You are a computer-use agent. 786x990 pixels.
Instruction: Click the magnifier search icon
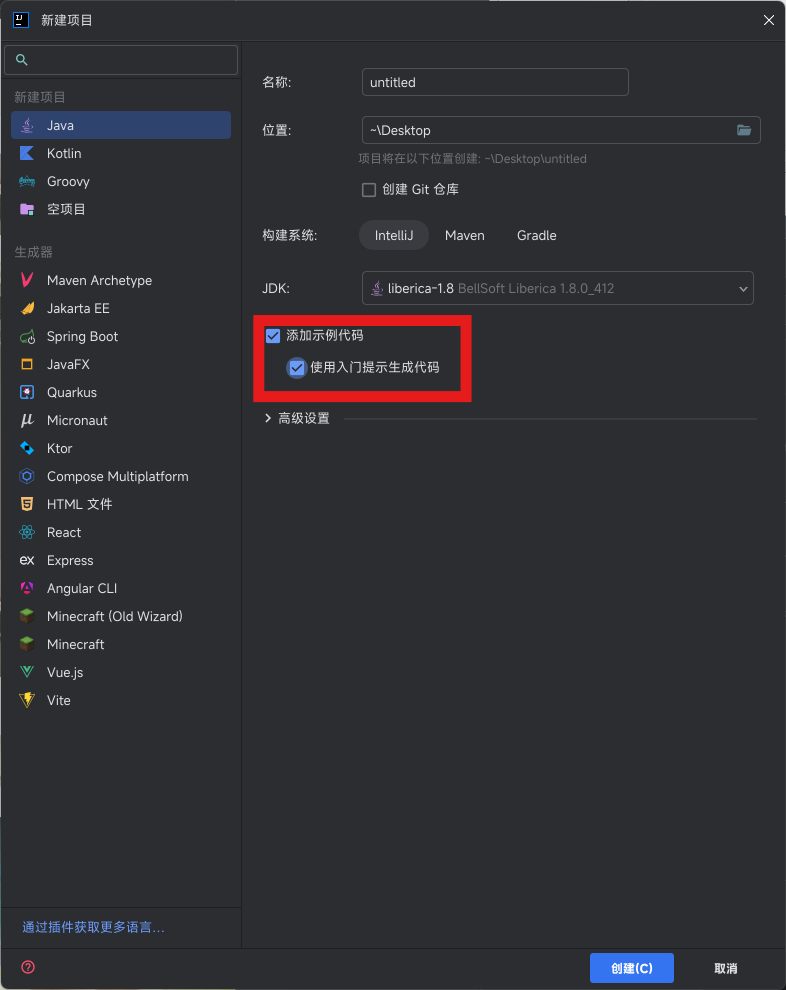pyautogui.click(x=21, y=59)
